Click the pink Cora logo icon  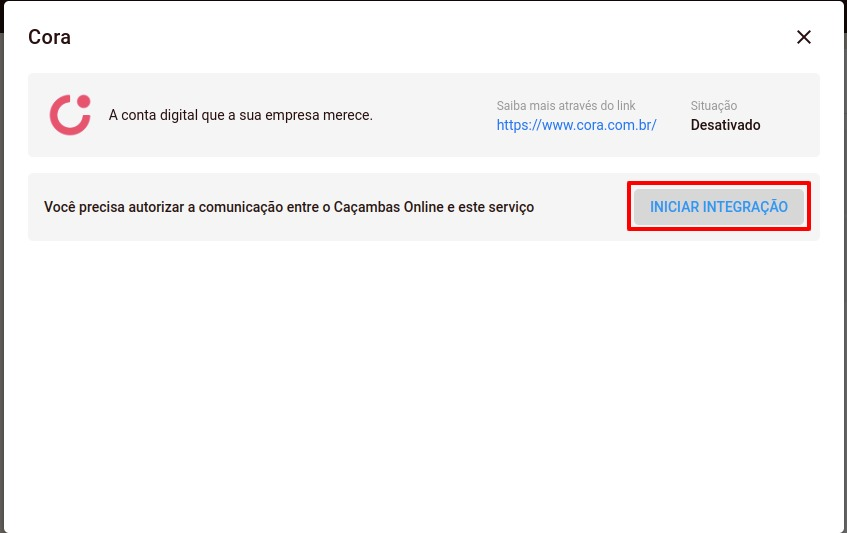point(70,115)
